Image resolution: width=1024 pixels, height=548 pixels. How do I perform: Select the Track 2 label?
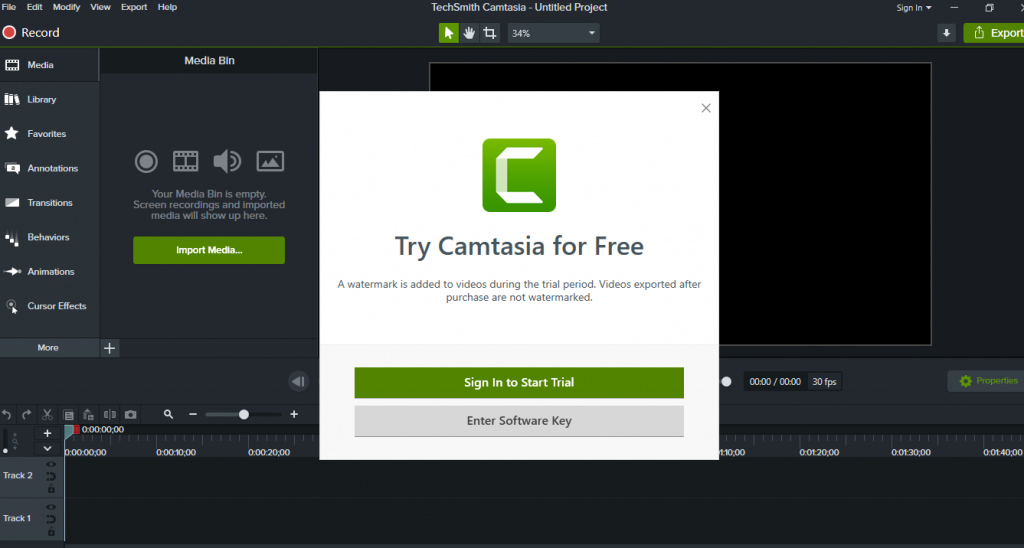18,475
